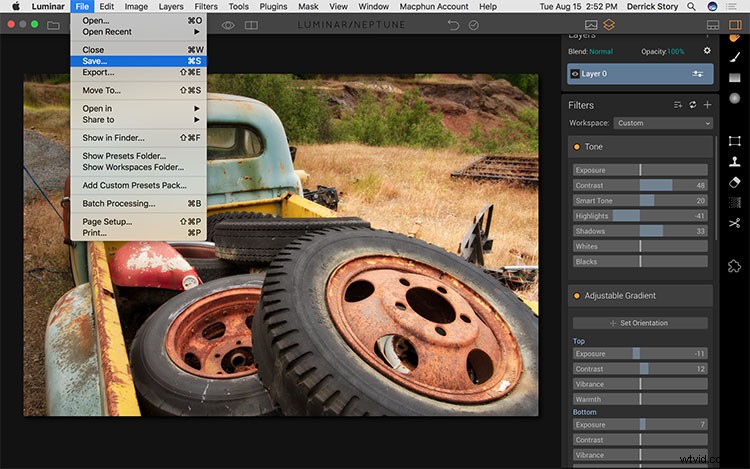750x469 pixels.
Task: Open the Filters menu in menu bar
Action: tap(206, 6)
